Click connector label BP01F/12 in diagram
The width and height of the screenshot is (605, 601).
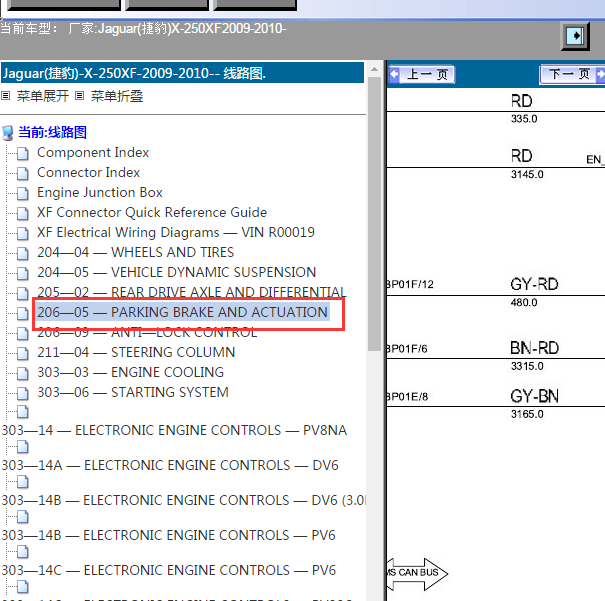tap(410, 285)
